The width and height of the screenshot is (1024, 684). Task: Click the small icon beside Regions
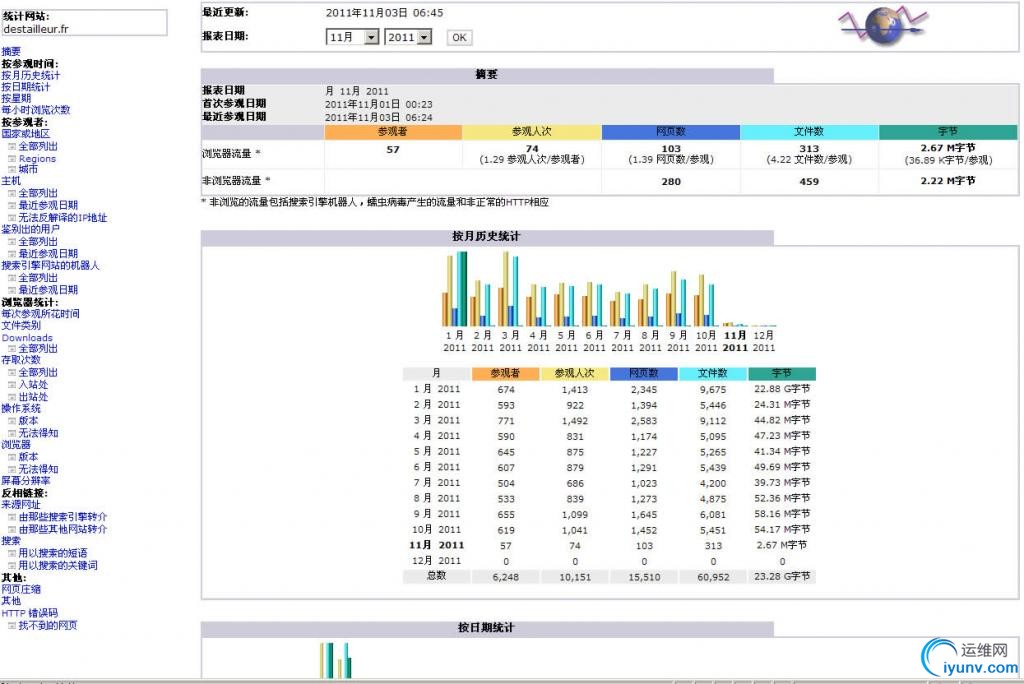(12, 159)
